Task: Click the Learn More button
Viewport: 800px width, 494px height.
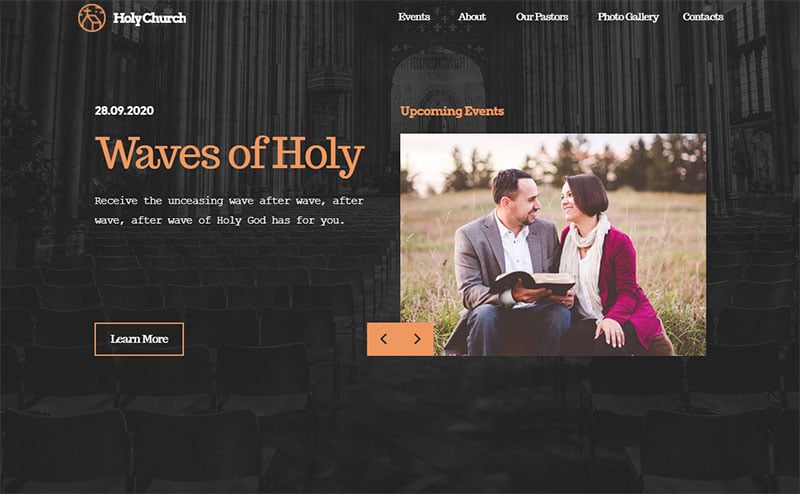Action: (139, 339)
